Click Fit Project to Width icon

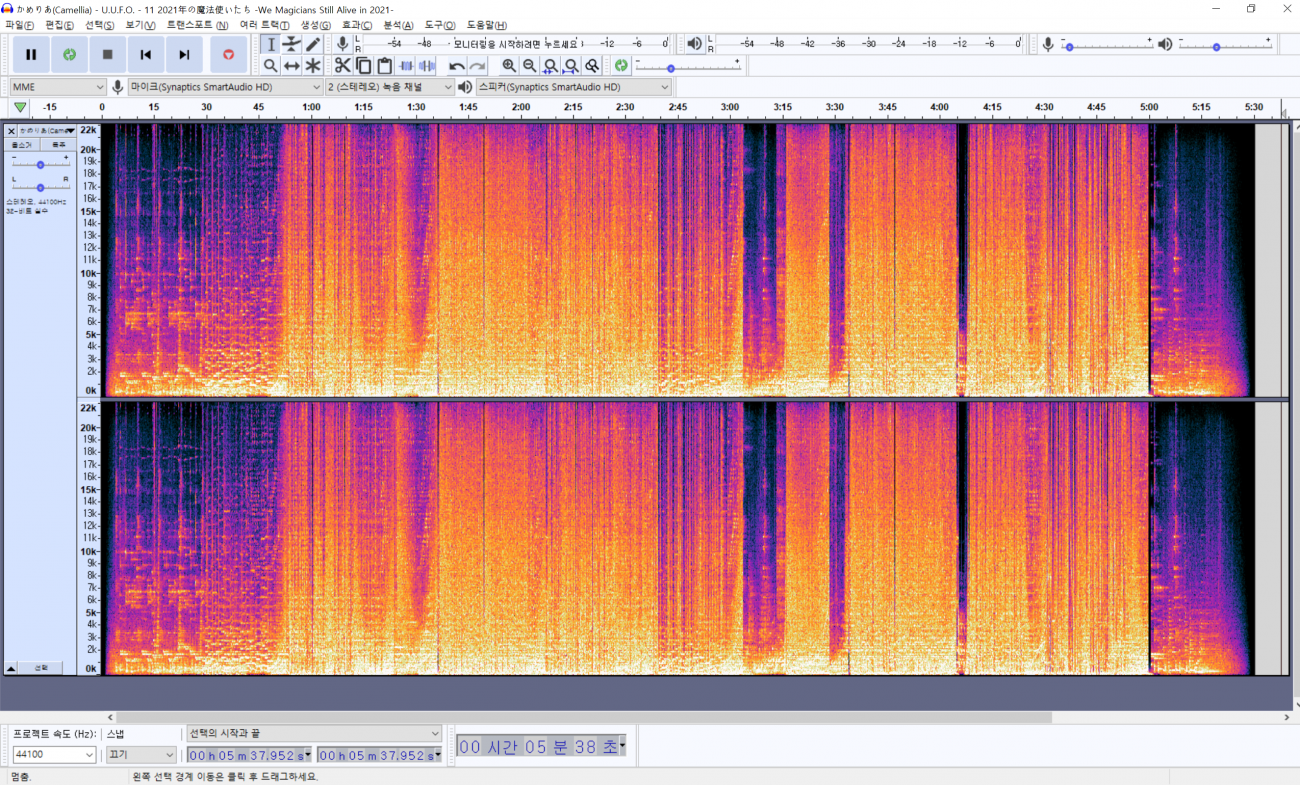tap(571, 66)
